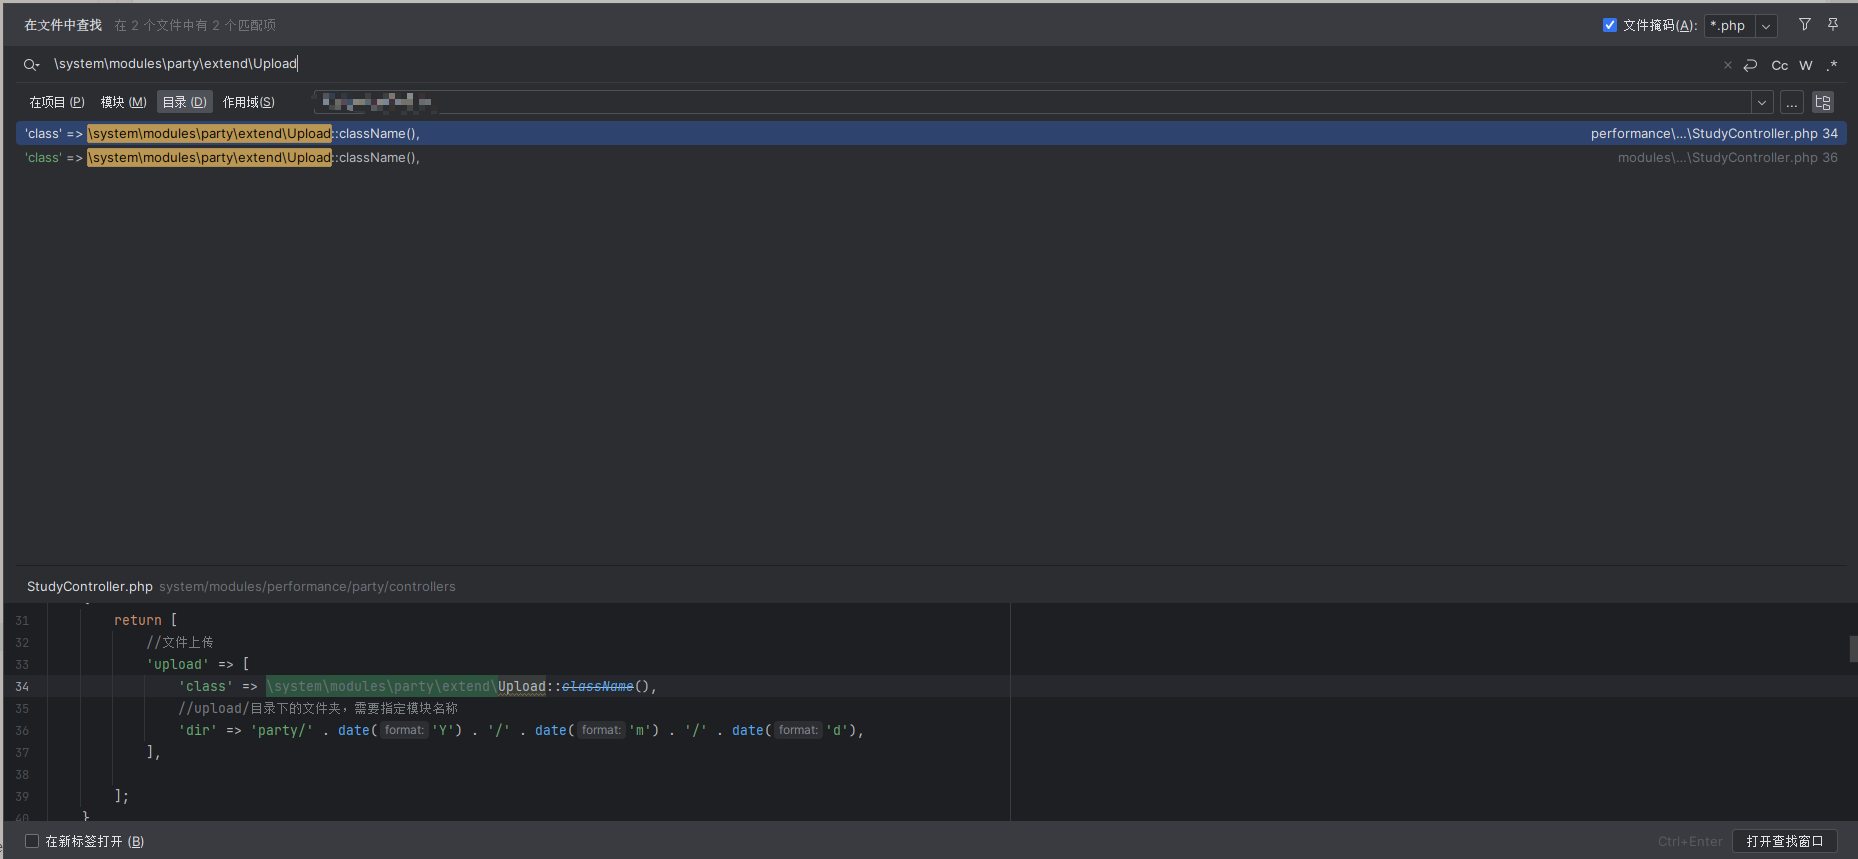Screen dimensions: 1858x859
Task: Switch to the 在项目 scope tab
Action: pyautogui.click(x=57, y=102)
